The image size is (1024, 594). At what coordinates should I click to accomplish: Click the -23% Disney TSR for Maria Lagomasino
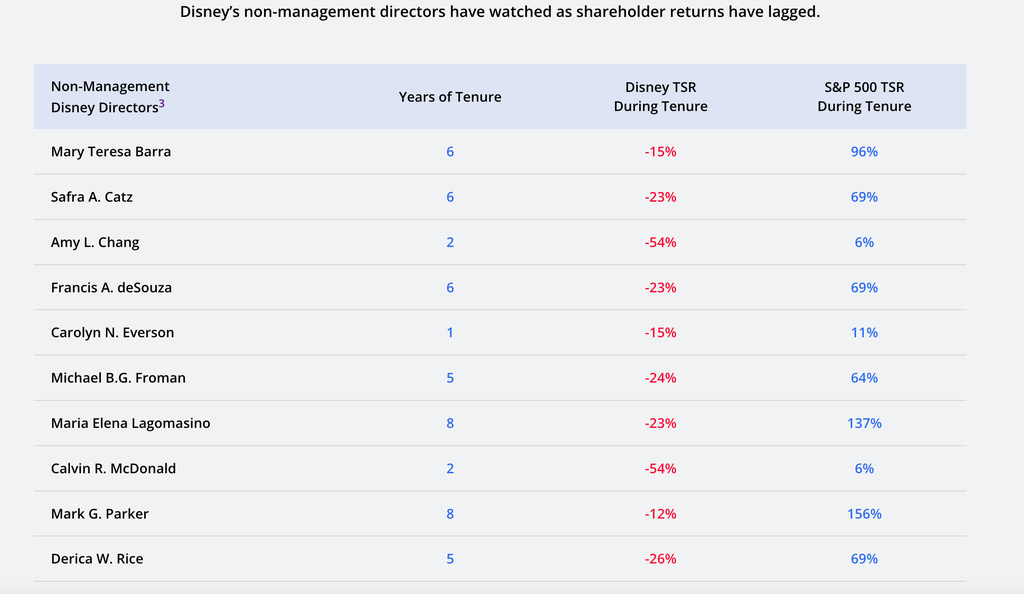tap(660, 423)
